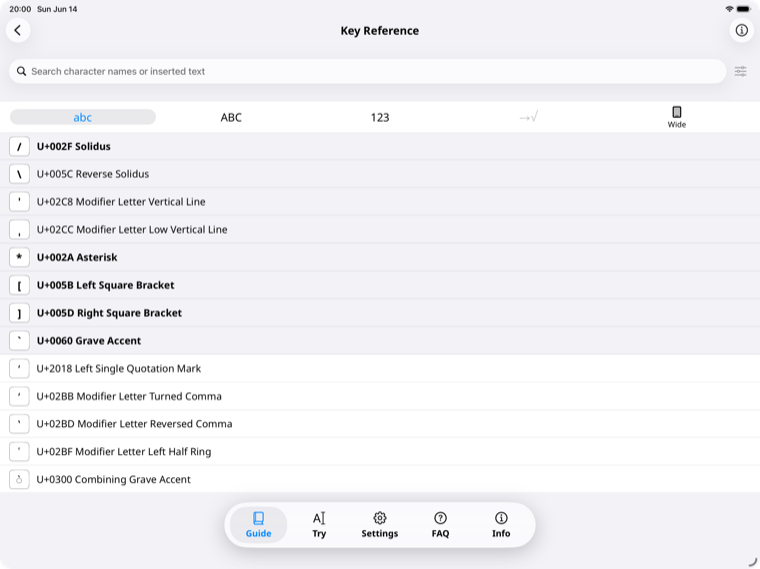Select the 'U+0060 Grave Accent' text
The image size is (760, 569).
click(89, 341)
